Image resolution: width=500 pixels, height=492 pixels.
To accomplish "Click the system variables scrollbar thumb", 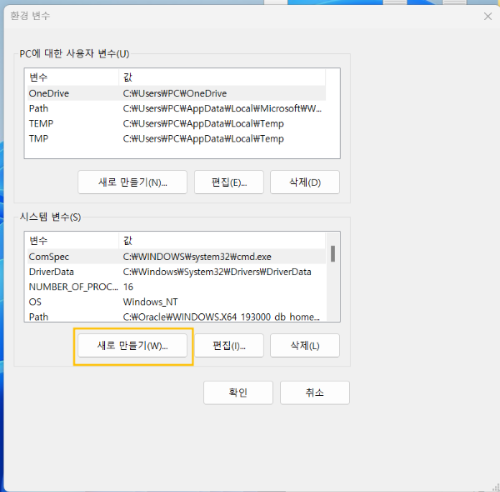I will click(333, 254).
